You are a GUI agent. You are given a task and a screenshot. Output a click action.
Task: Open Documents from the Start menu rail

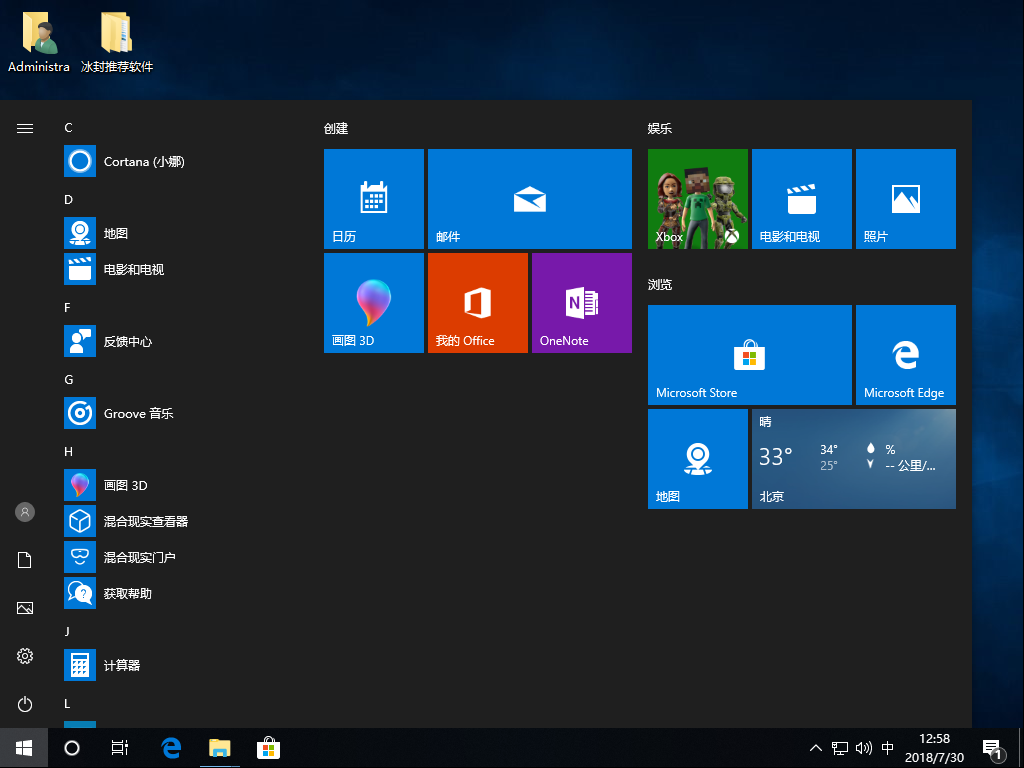point(25,560)
